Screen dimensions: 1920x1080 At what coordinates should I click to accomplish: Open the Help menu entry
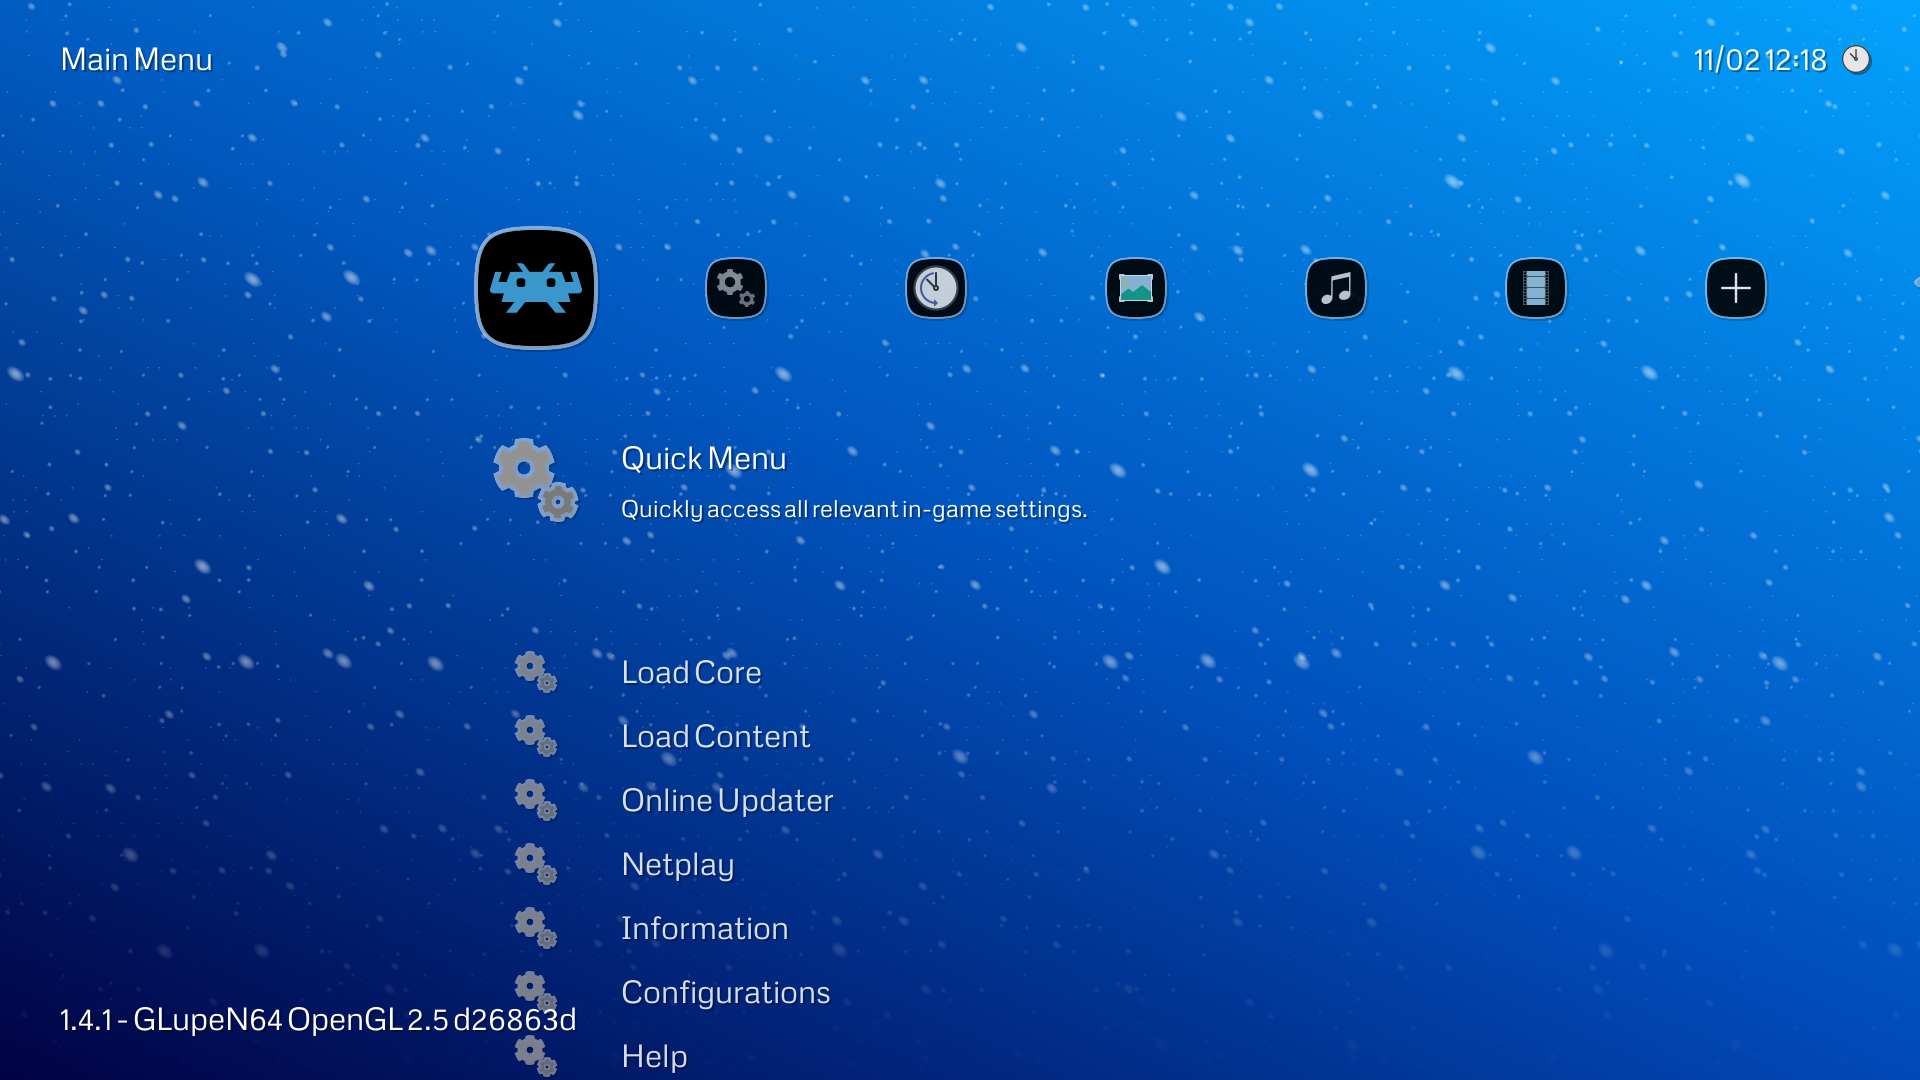(654, 1057)
